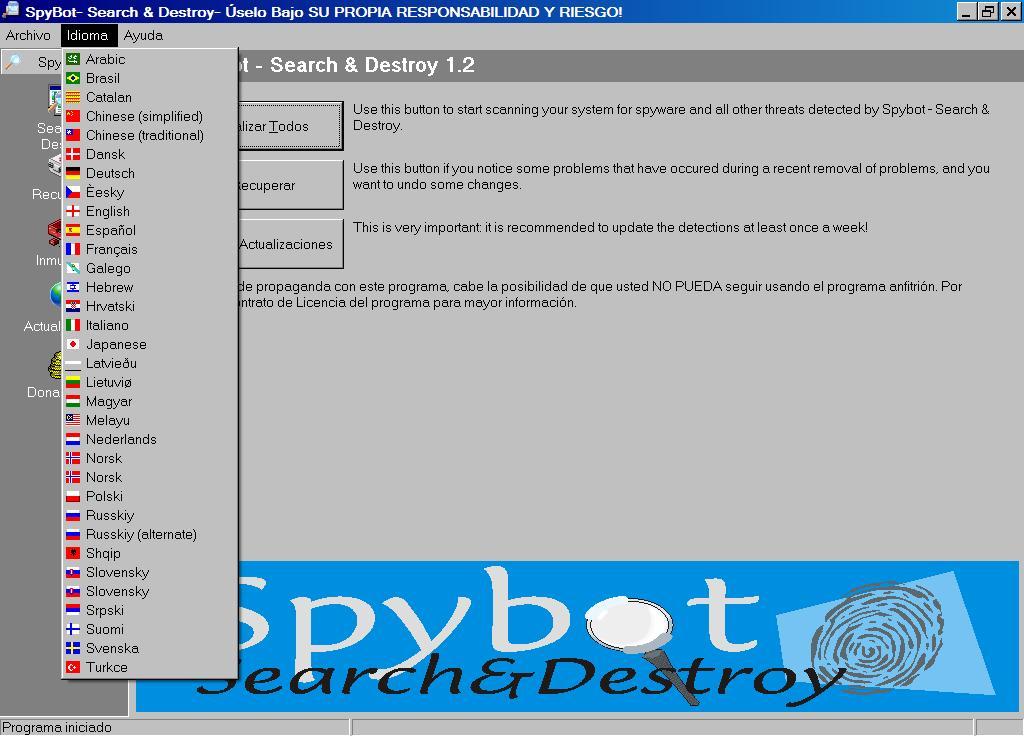Switch language to Latvieðu
Image resolution: width=1024 pixels, height=736 pixels.
coord(150,363)
